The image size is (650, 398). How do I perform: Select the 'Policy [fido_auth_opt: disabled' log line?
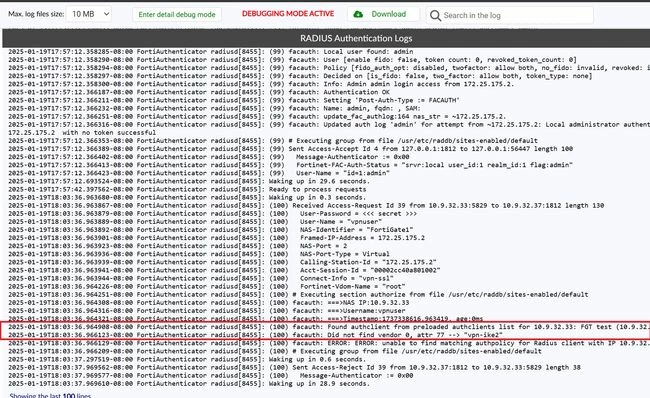[329, 68]
